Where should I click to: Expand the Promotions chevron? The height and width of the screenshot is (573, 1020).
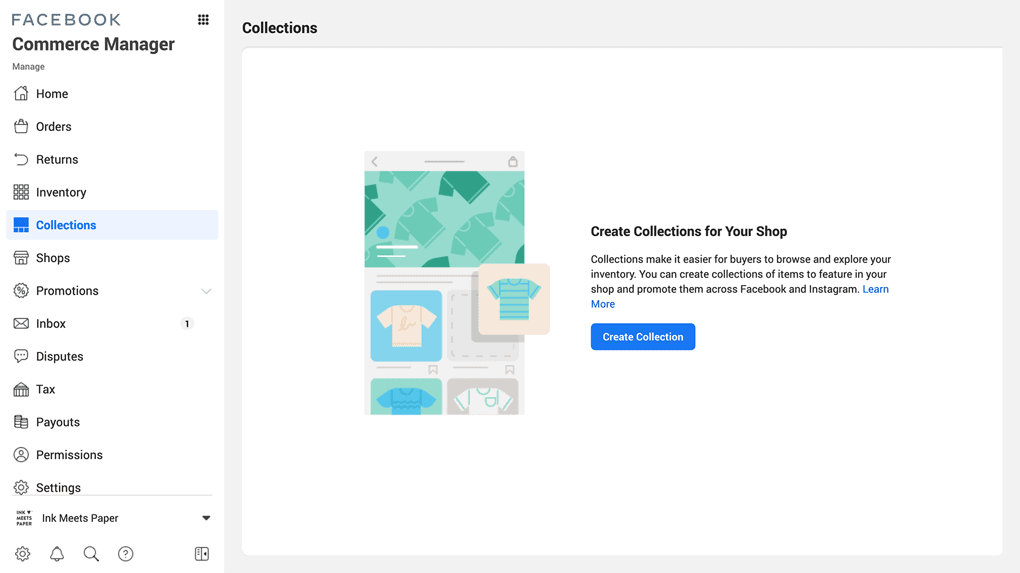pyautogui.click(x=206, y=291)
